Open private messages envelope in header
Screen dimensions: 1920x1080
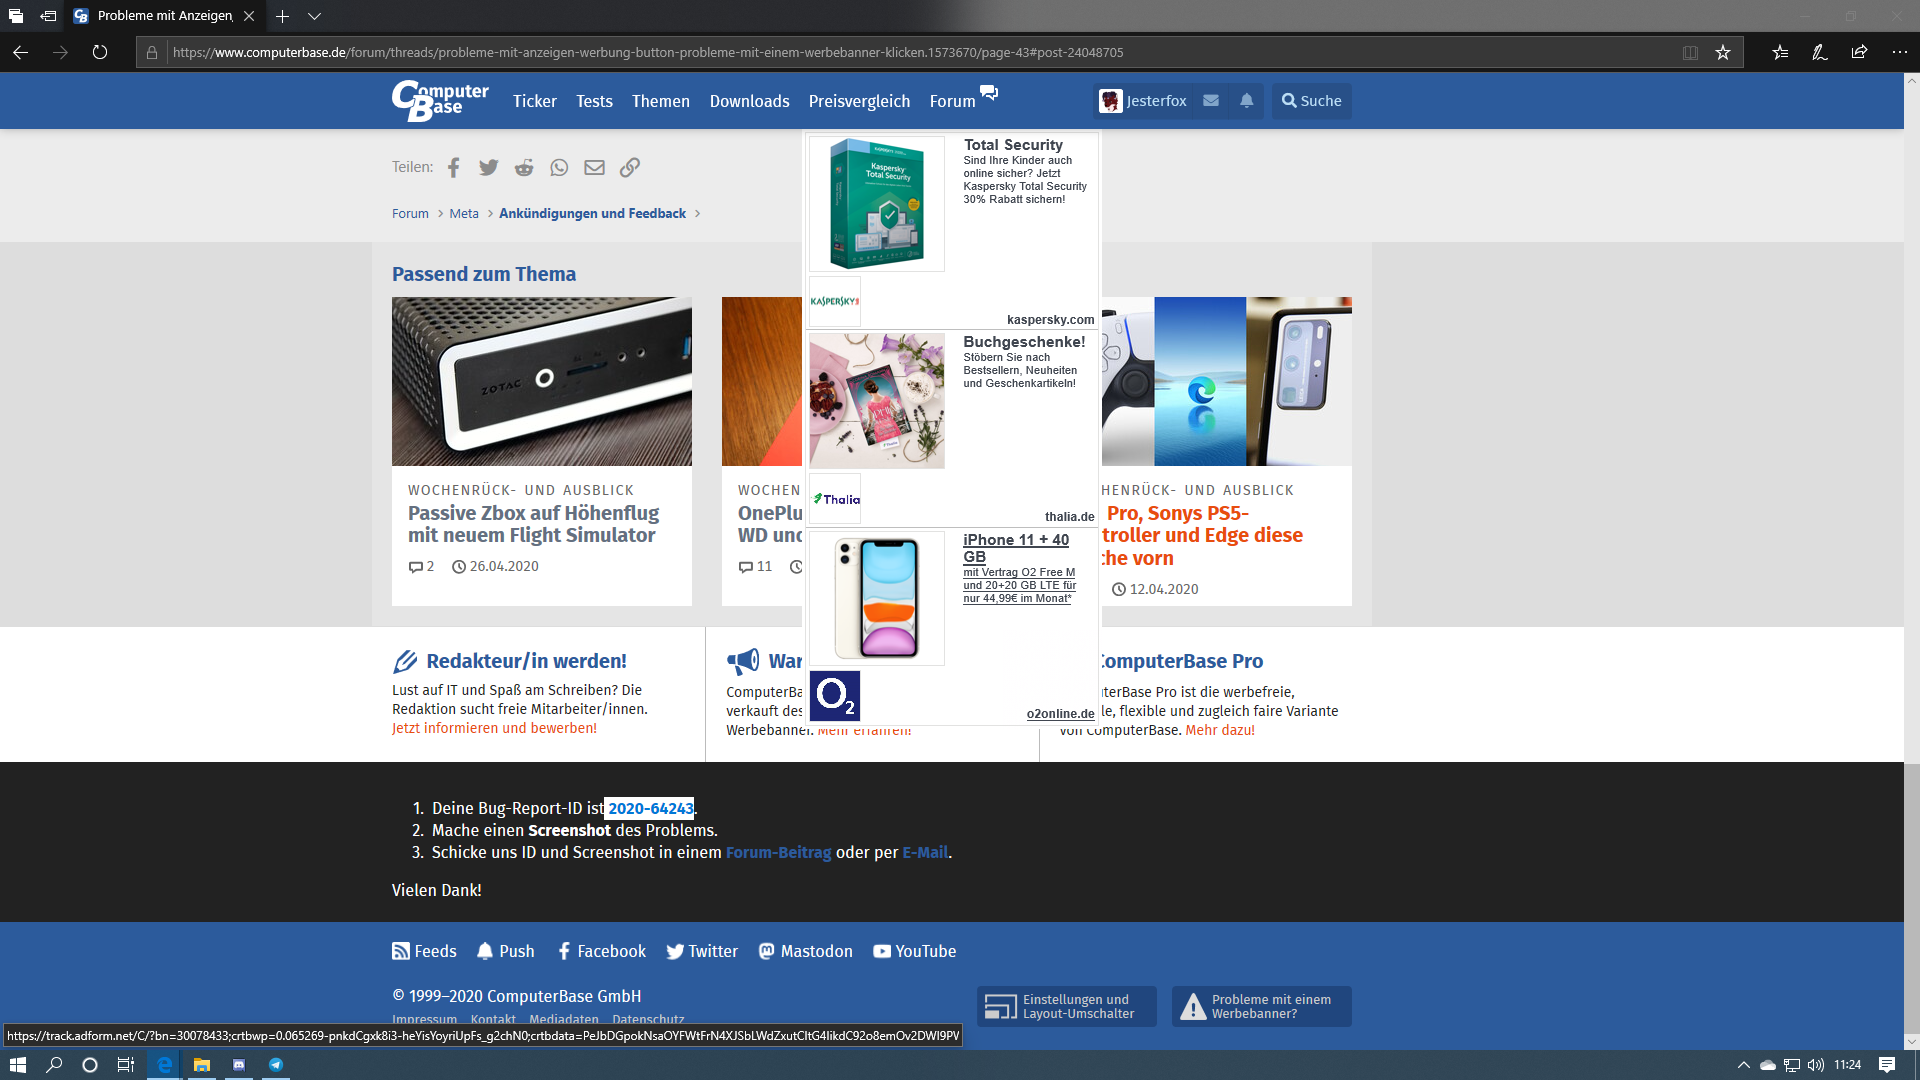coord(1211,101)
